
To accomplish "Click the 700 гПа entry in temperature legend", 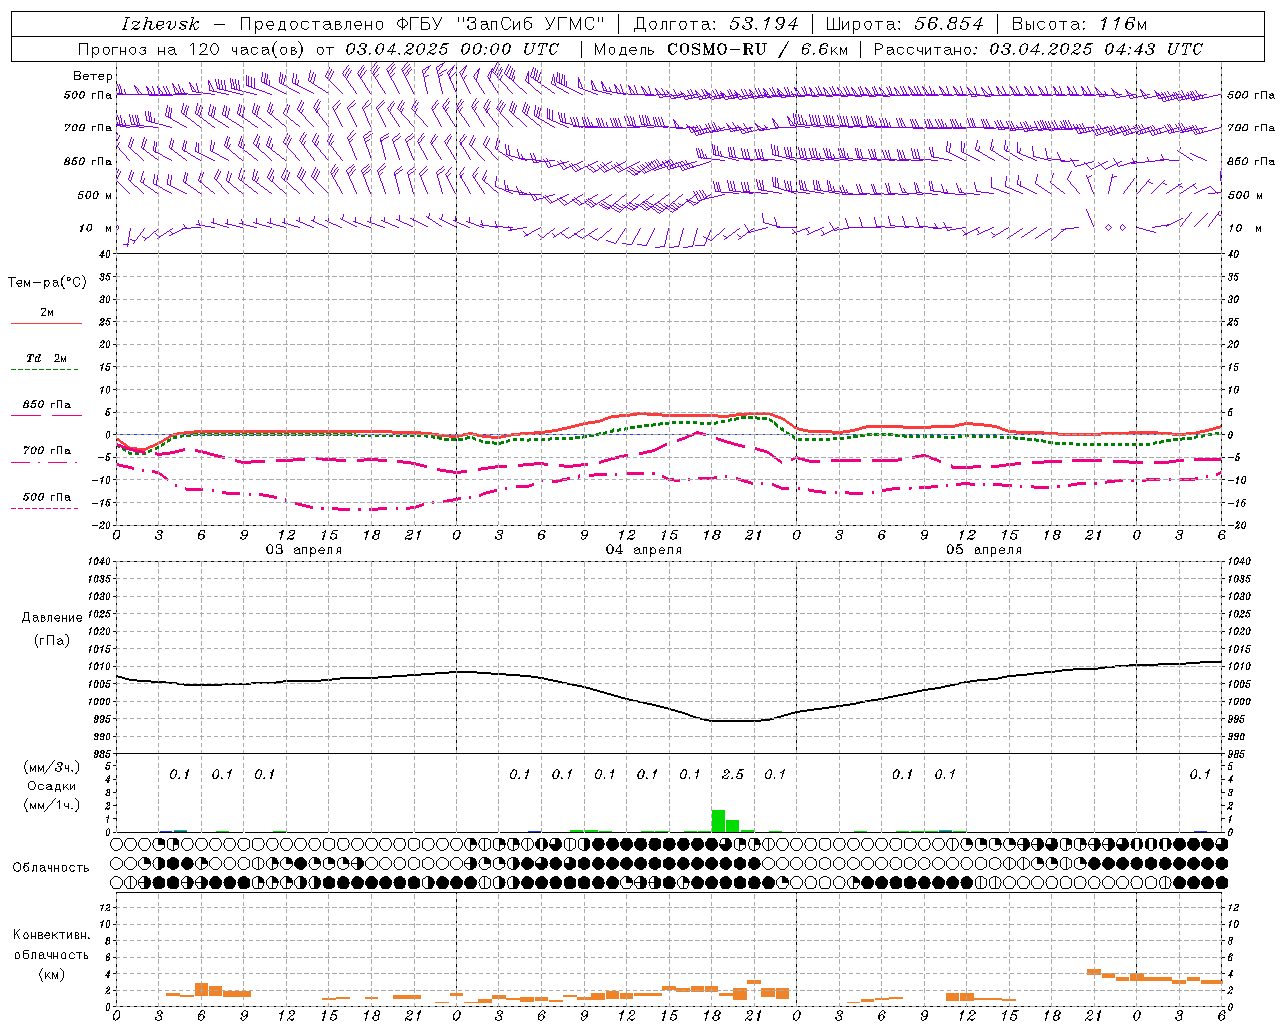I will pos(47,450).
